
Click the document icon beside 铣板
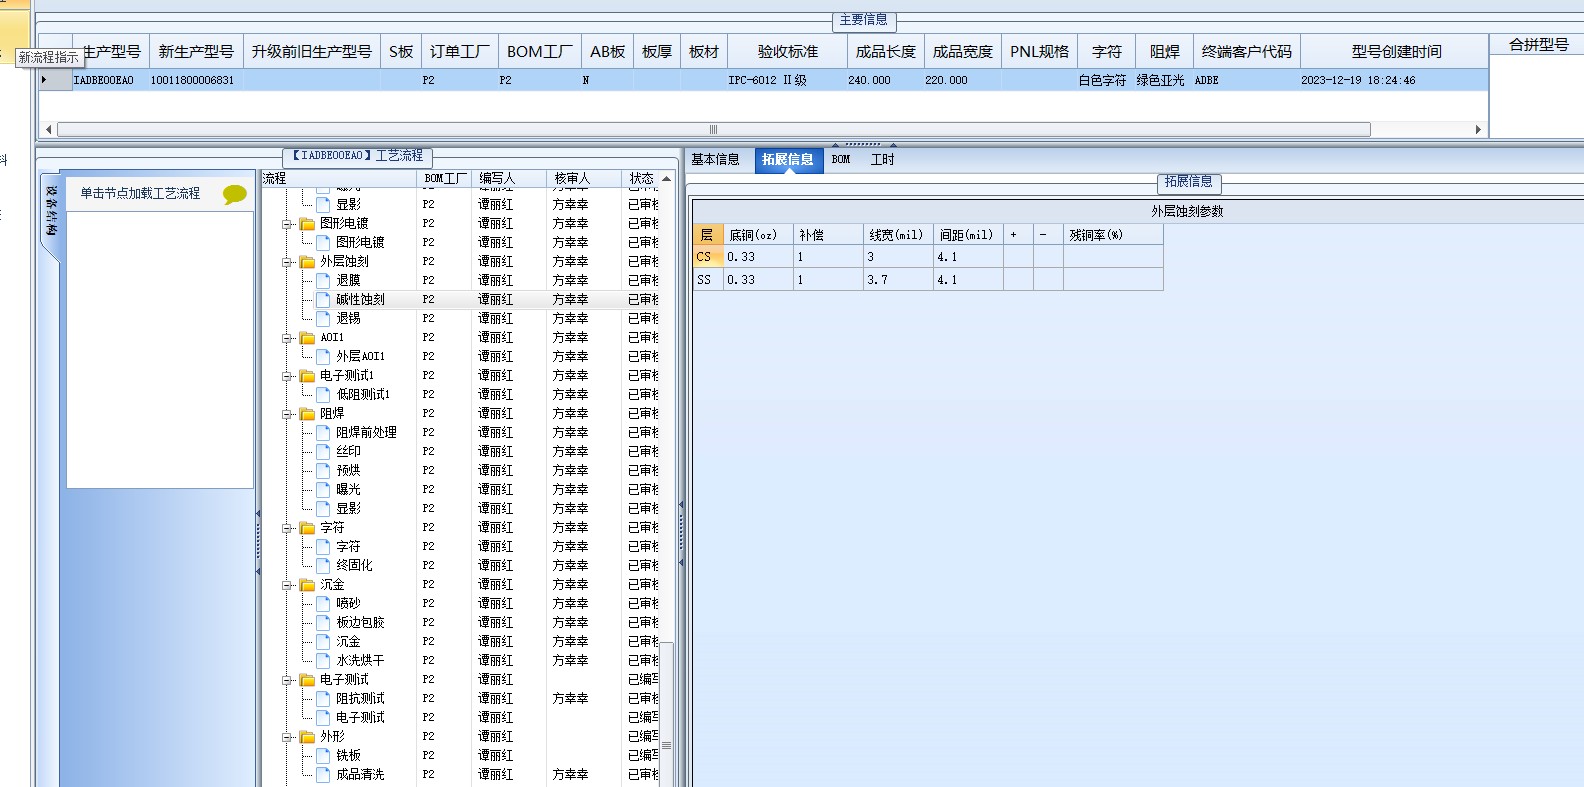tap(323, 755)
